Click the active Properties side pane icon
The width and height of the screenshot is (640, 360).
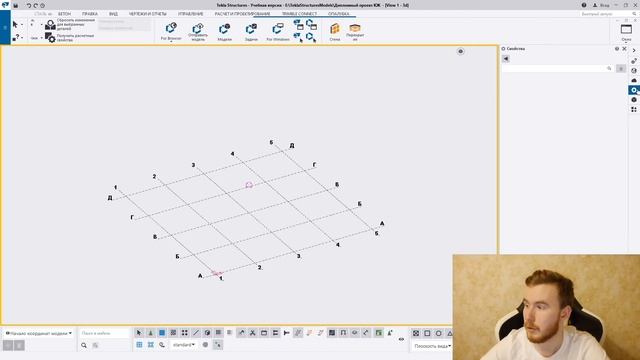pos(633,90)
